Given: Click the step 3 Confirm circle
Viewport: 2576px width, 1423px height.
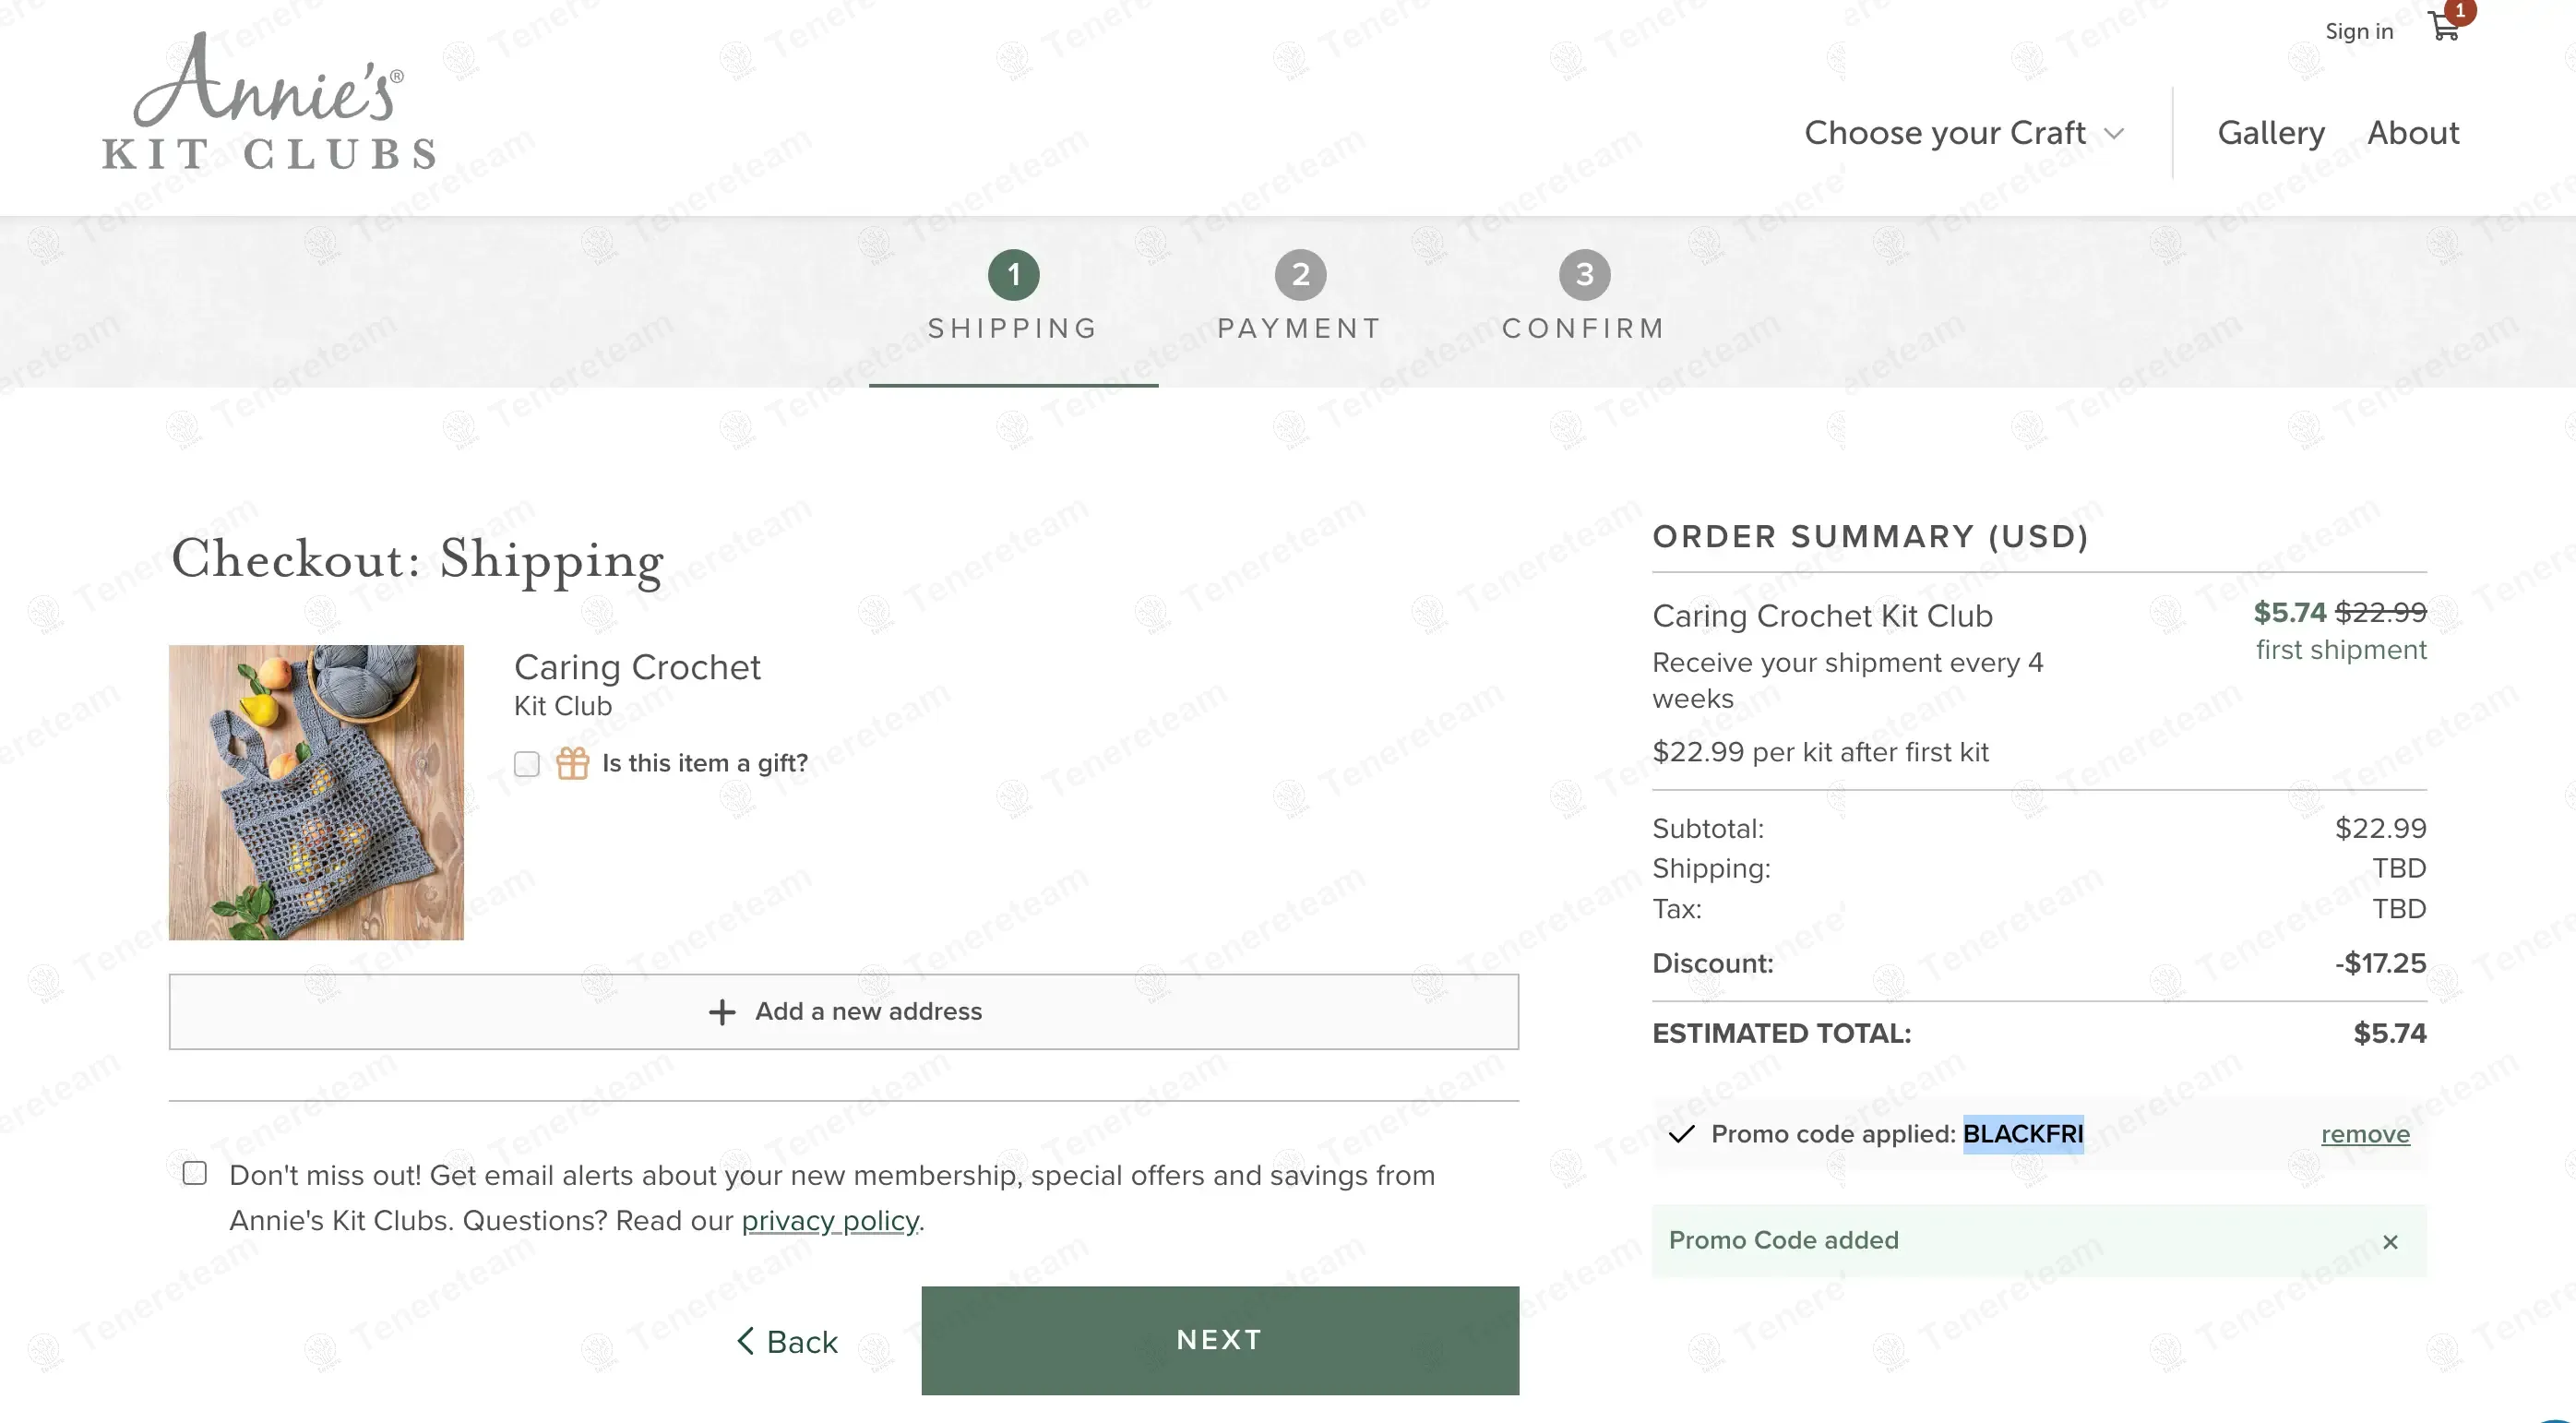Looking at the screenshot, I should tap(1584, 275).
